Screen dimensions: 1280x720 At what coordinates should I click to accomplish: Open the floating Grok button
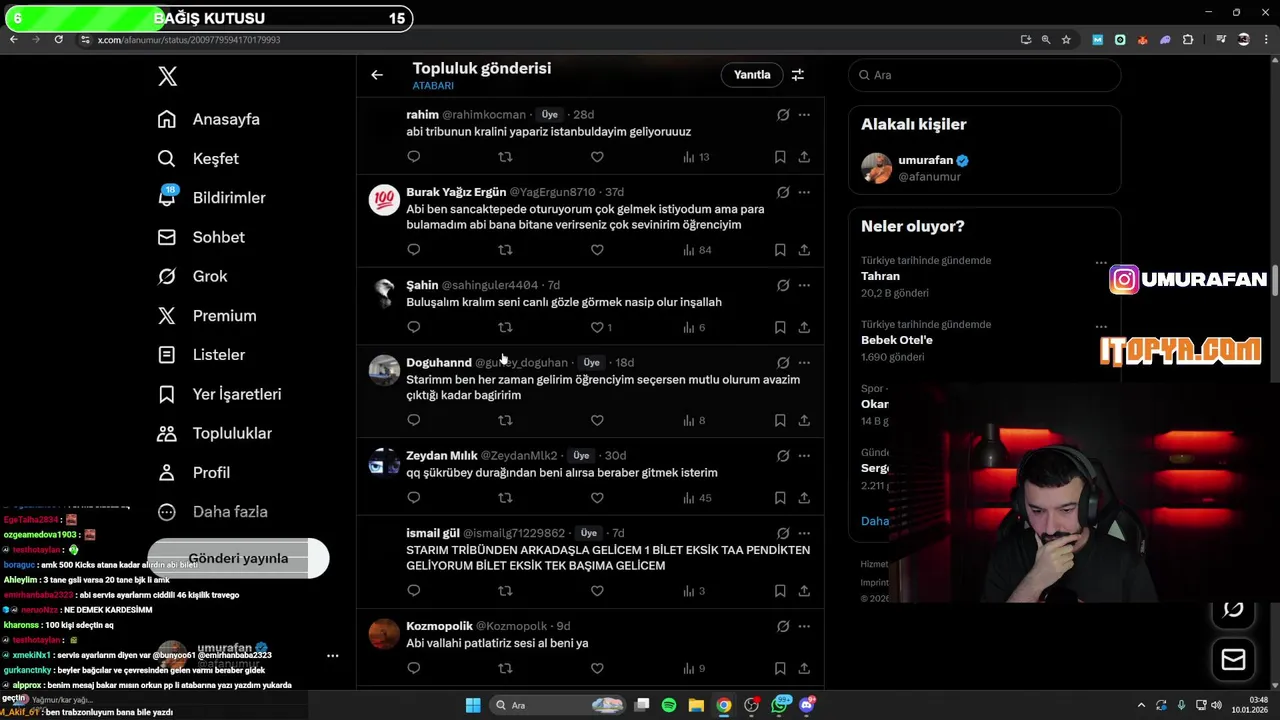[x=1233, y=609]
